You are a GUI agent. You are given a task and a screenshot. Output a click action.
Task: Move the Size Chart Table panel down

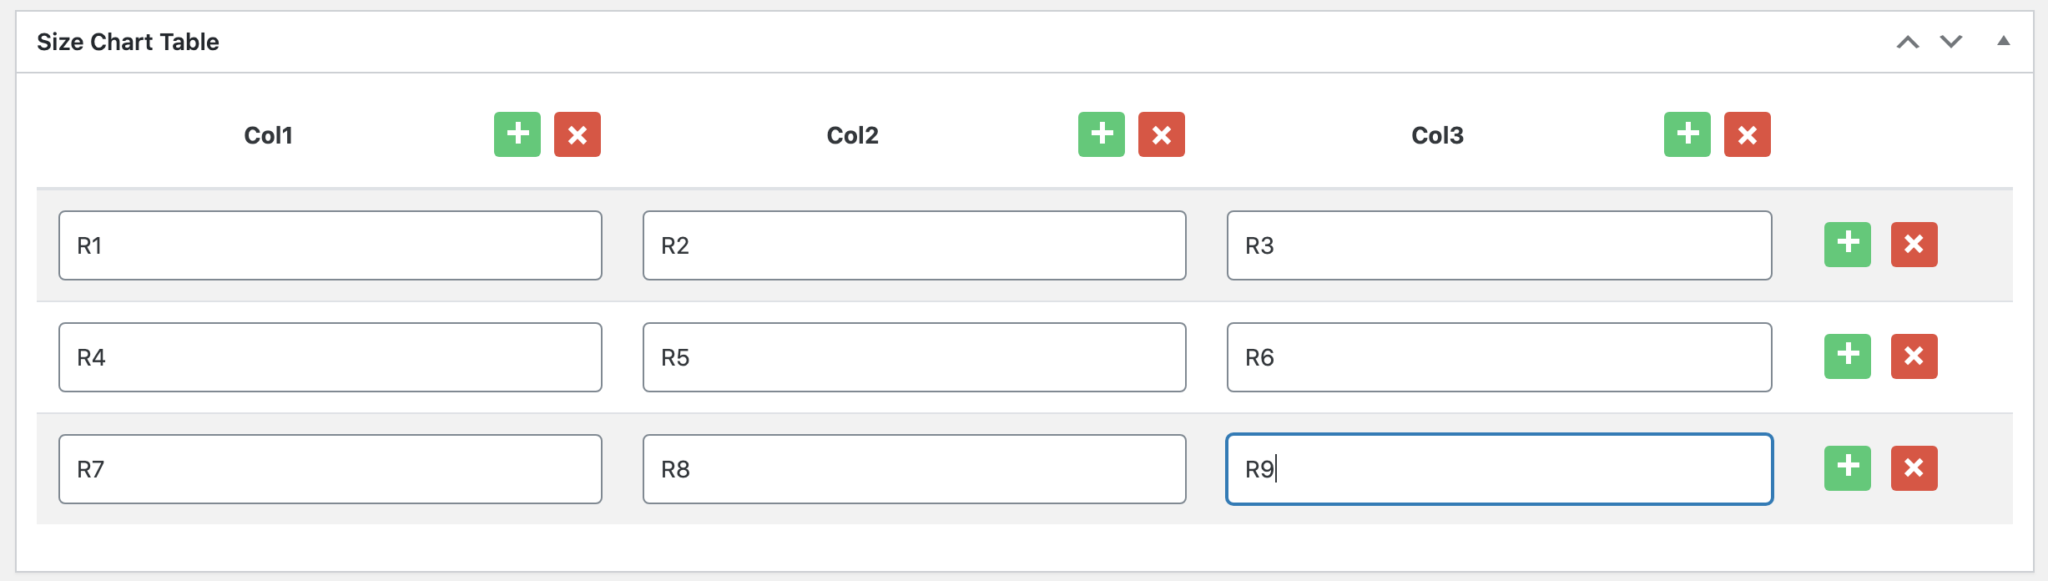(1950, 42)
